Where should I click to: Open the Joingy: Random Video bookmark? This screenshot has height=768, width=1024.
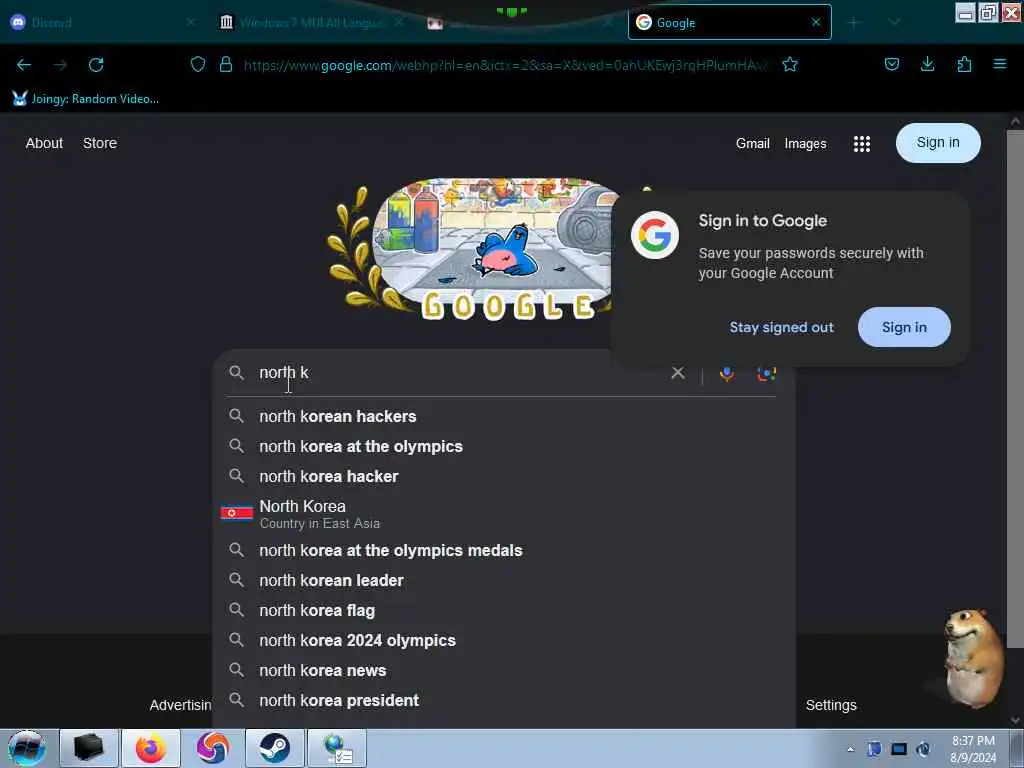pyautogui.click(x=86, y=99)
